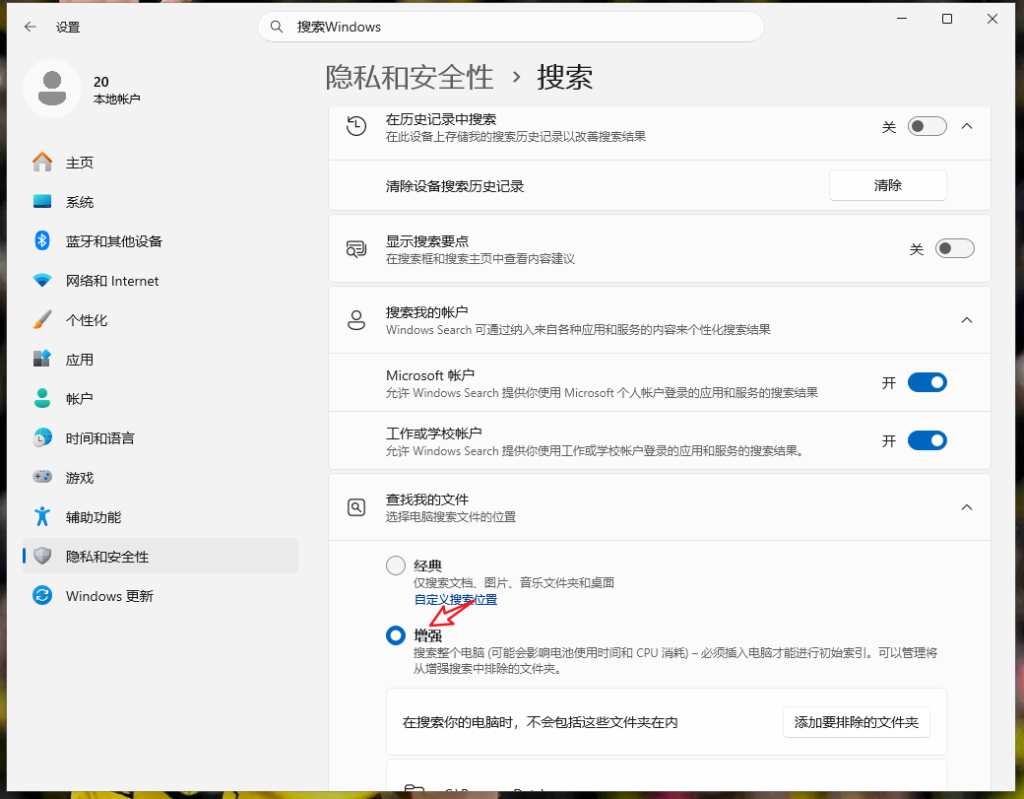This screenshot has width=1024, height=799.
Task: Click the back arrow in Settings header
Action: tap(30, 27)
